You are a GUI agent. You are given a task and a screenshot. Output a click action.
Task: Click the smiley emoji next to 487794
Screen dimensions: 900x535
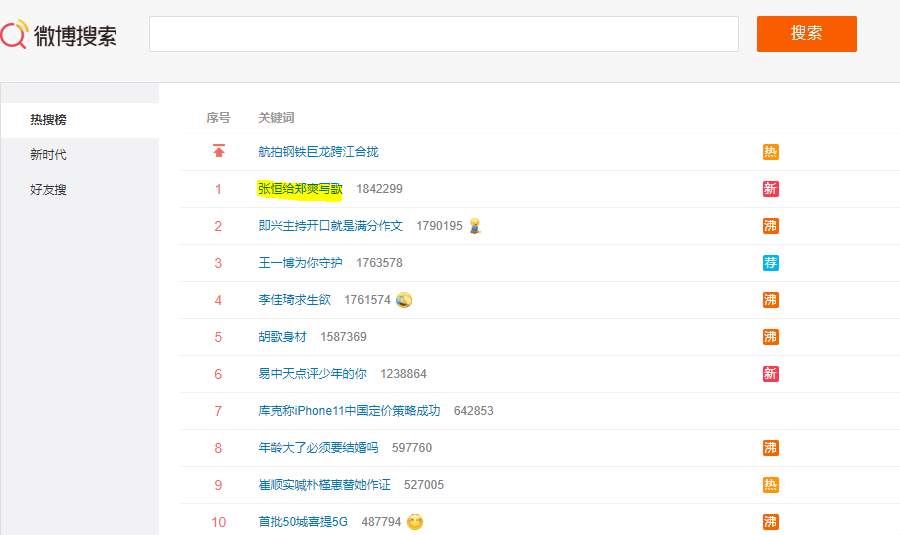(x=415, y=522)
